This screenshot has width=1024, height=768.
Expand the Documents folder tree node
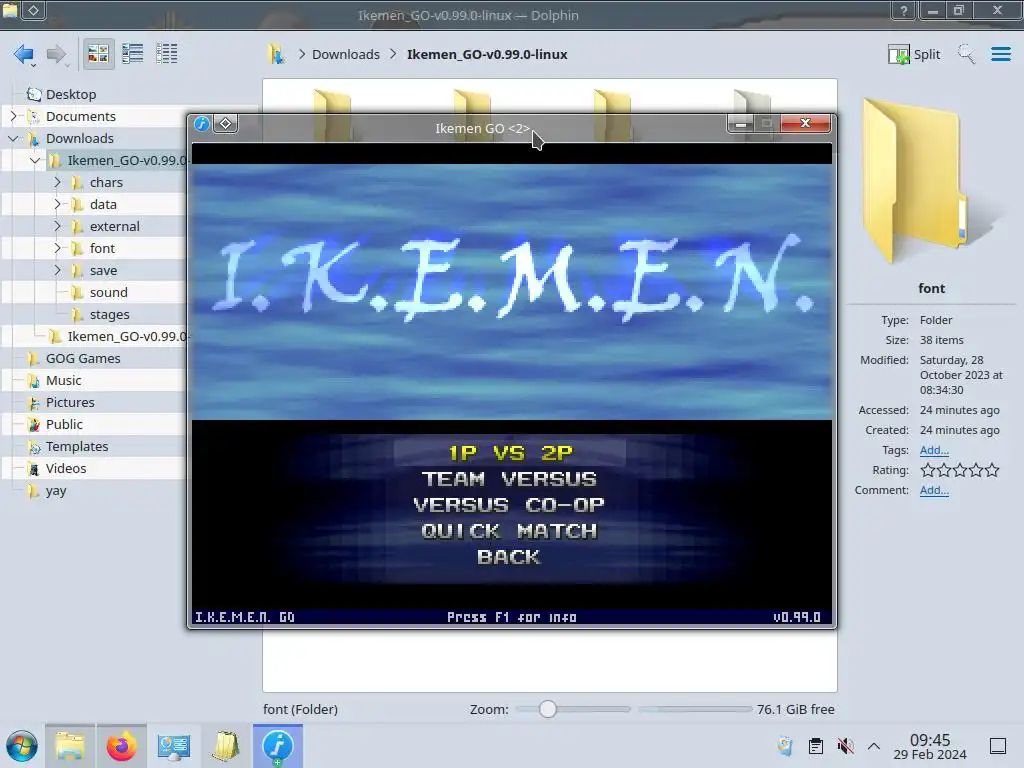point(13,116)
